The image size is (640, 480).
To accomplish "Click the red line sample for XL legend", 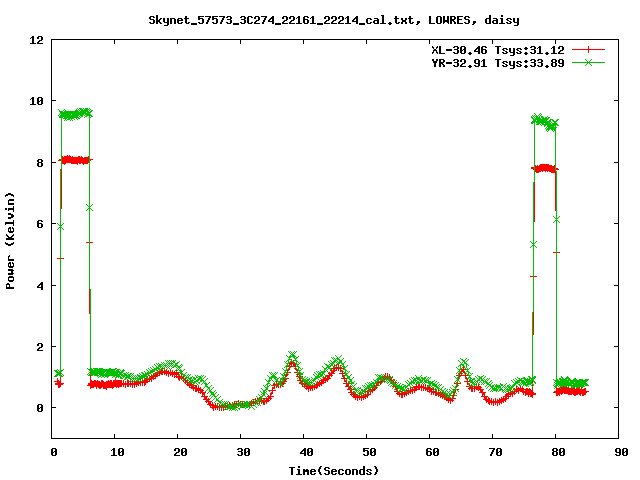I will 588,50.
